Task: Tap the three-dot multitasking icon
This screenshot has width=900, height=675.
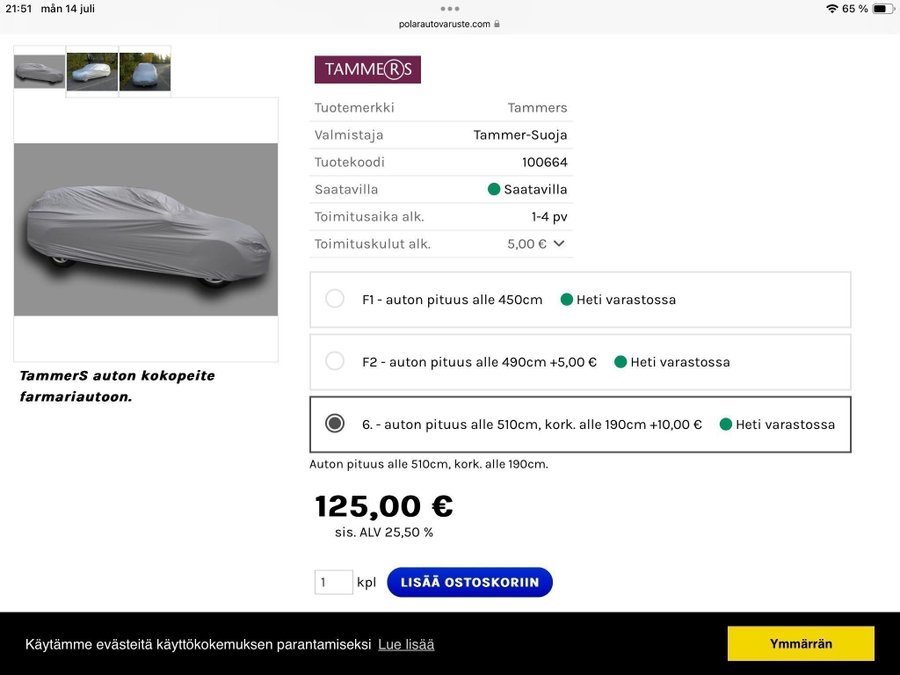Action: tap(450, 8)
